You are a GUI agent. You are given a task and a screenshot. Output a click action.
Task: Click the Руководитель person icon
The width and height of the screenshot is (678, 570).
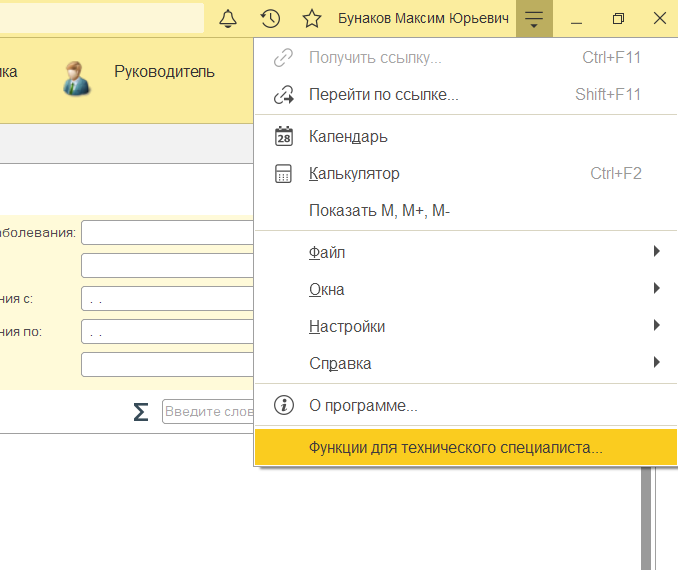coord(77,78)
